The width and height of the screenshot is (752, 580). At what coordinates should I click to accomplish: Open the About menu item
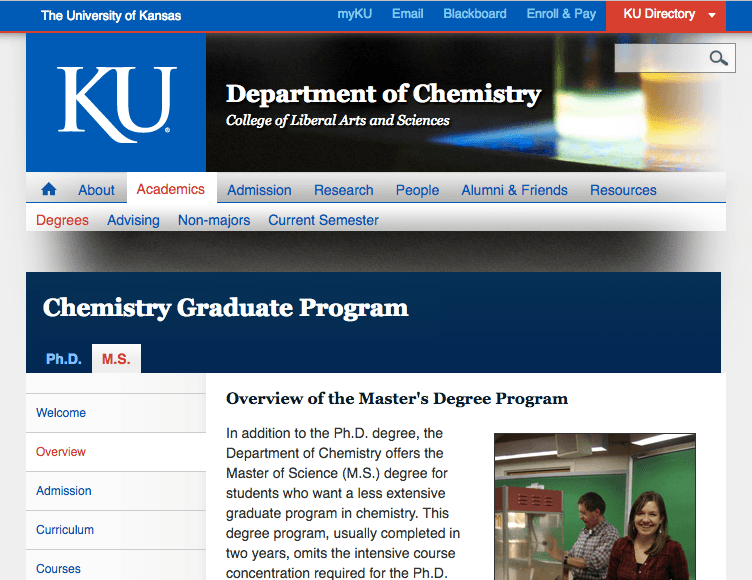click(96, 190)
